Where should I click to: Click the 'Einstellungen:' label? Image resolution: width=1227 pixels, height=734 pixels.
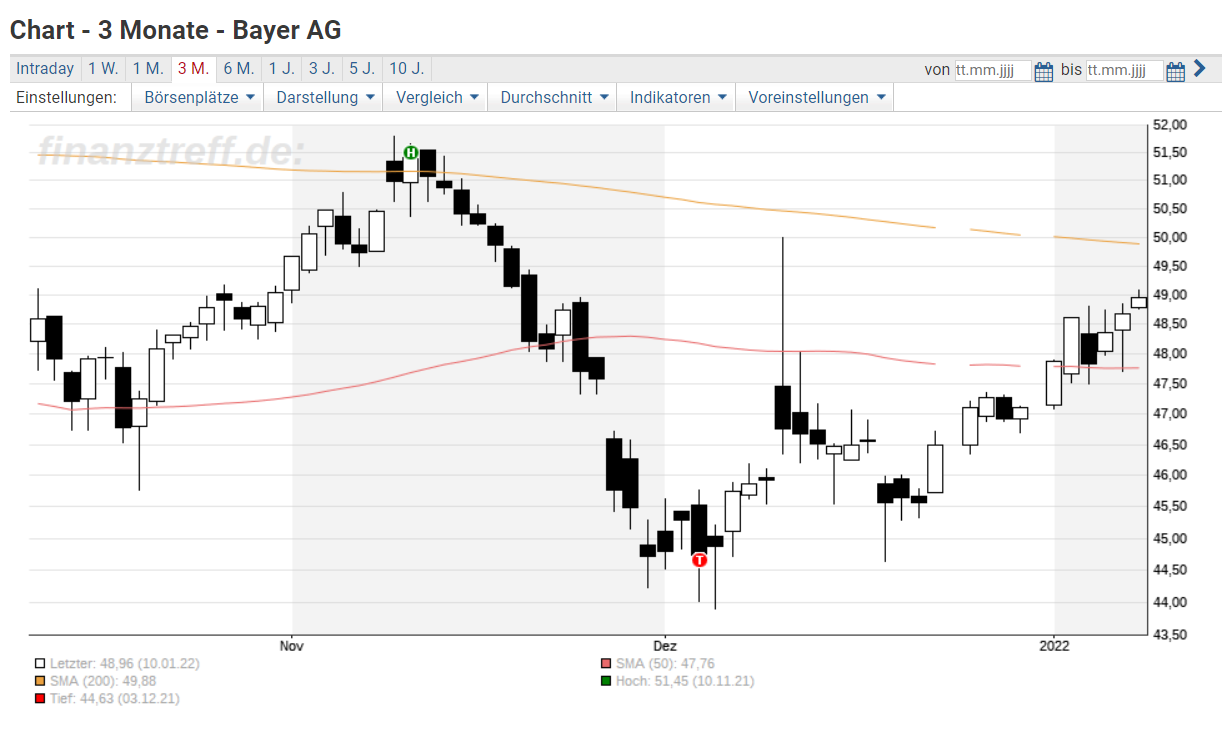pyautogui.click(x=67, y=98)
